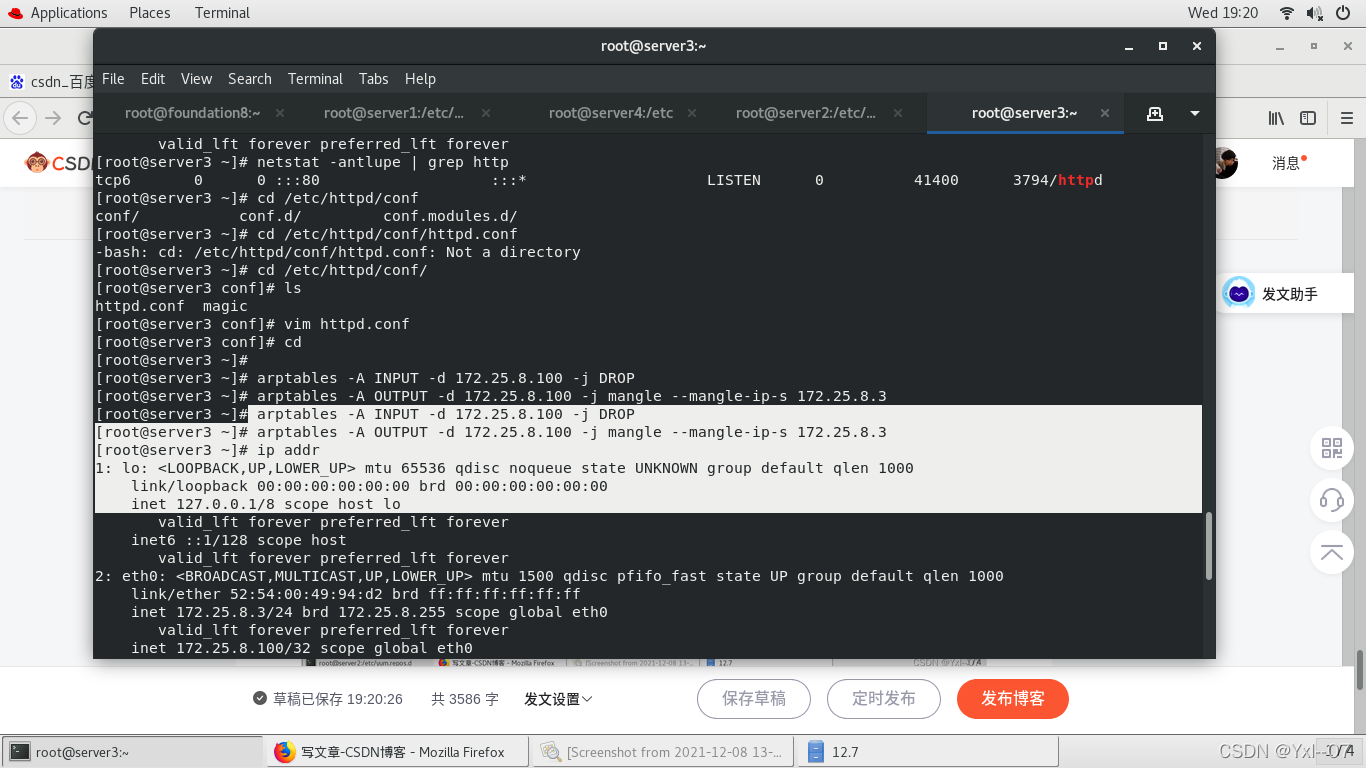Maximize the terminal window
The height and width of the screenshot is (768, 1366).
(x=1163, y=46)
